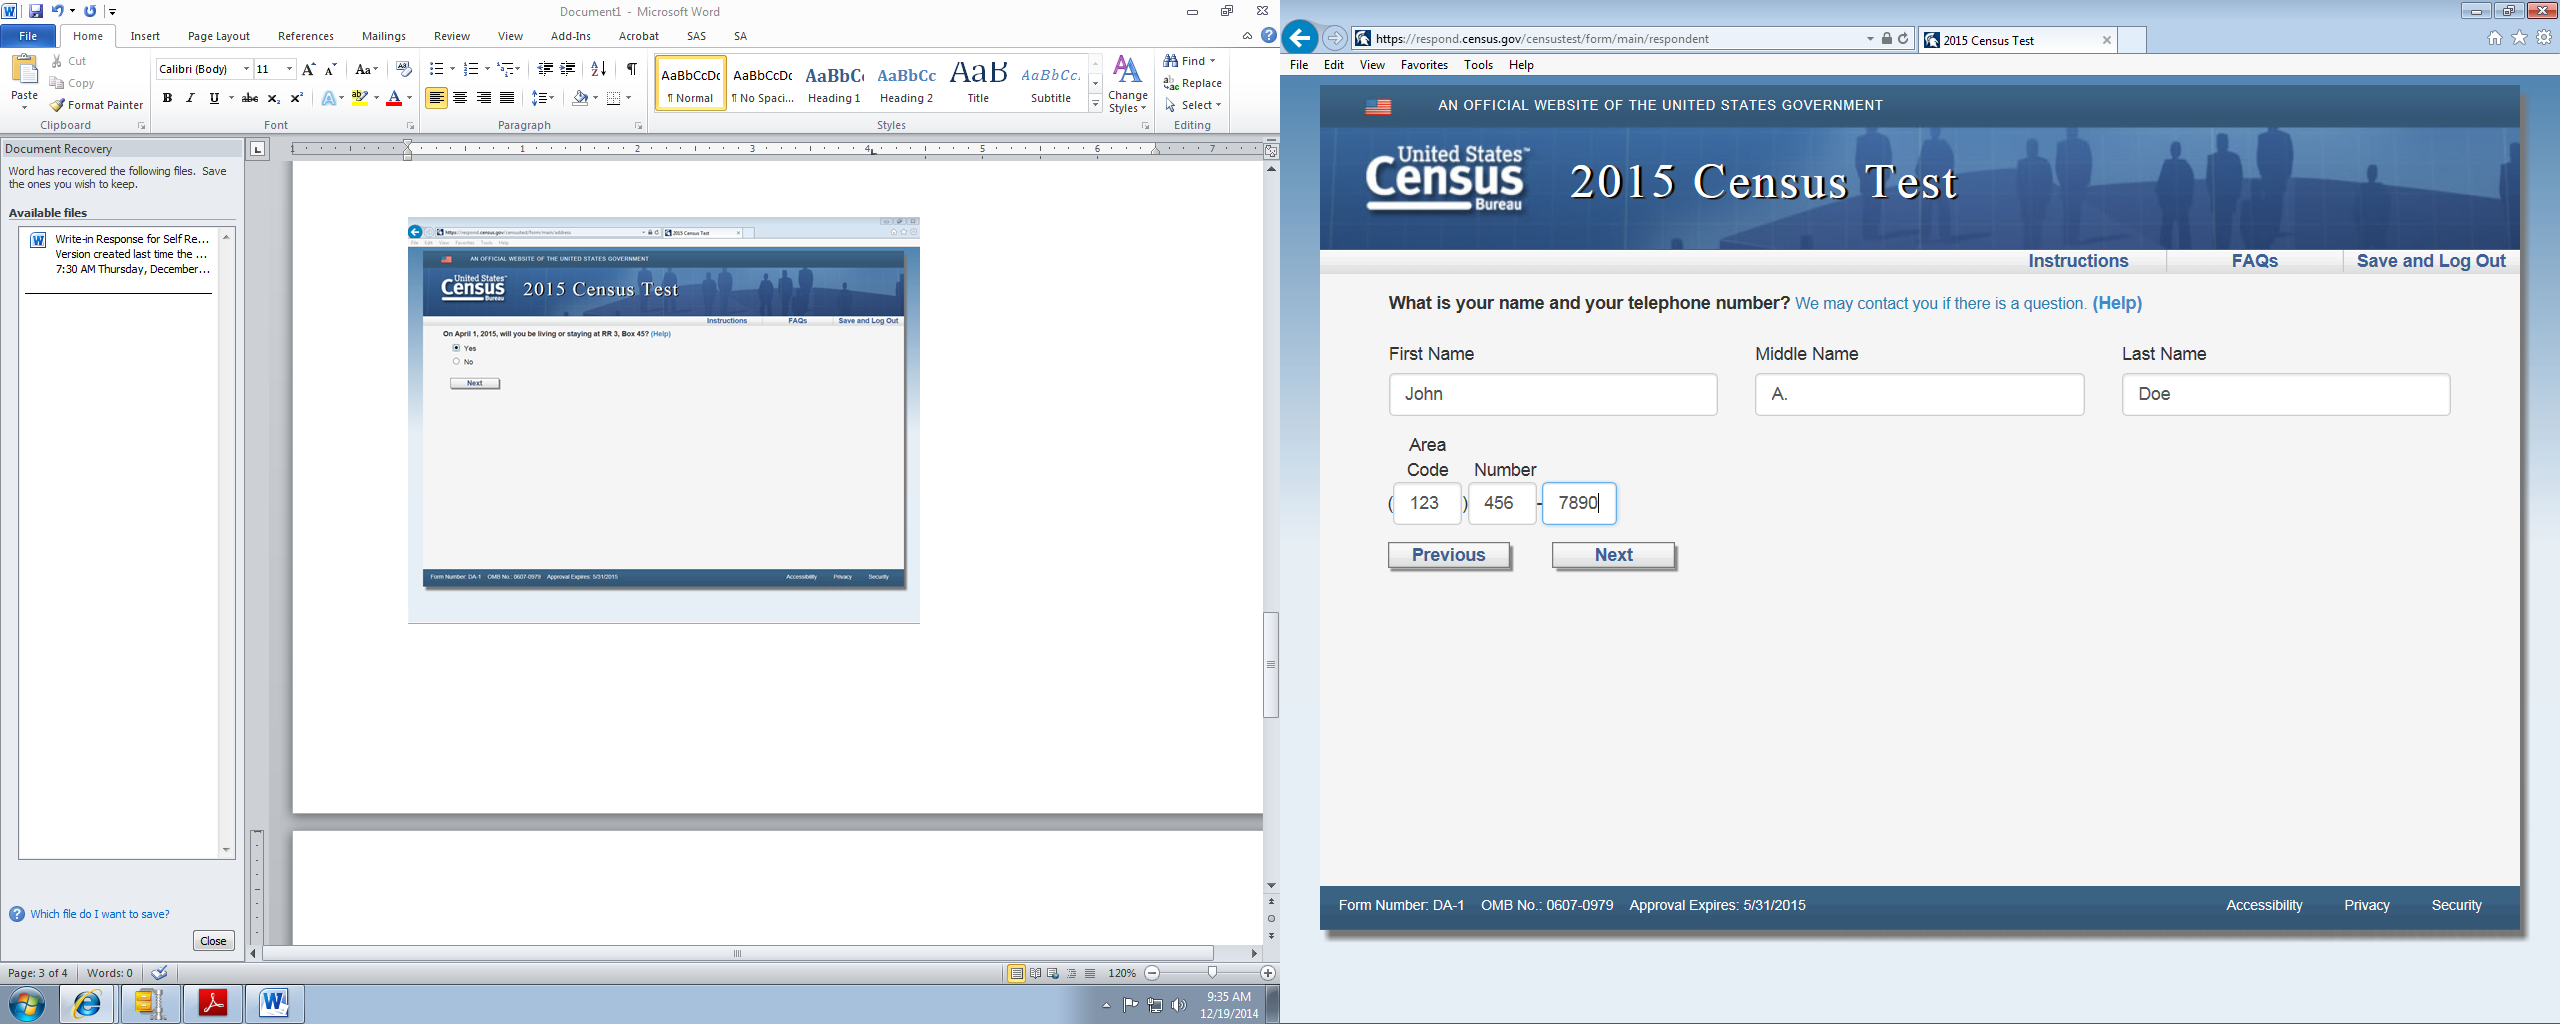Expand the Styles gallery more arrow

click(x=1096, y=104)
